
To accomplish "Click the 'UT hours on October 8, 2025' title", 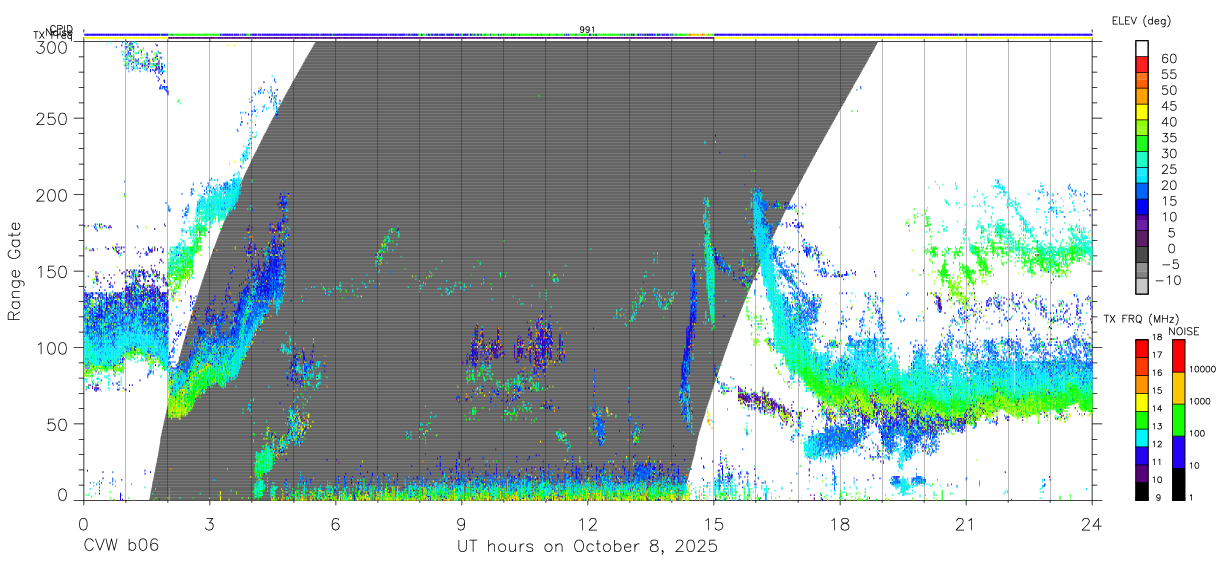I will point(587,547).
